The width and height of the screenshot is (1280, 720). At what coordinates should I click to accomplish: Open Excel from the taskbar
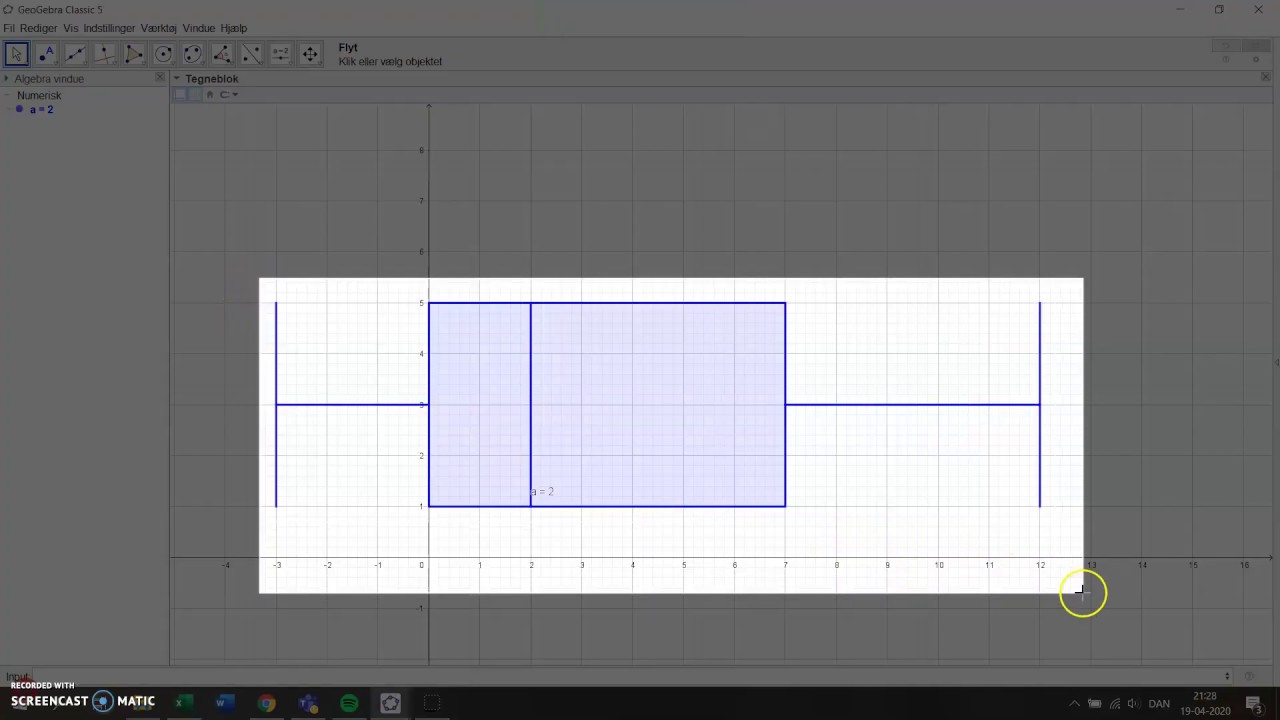click(x=183, y=703)
